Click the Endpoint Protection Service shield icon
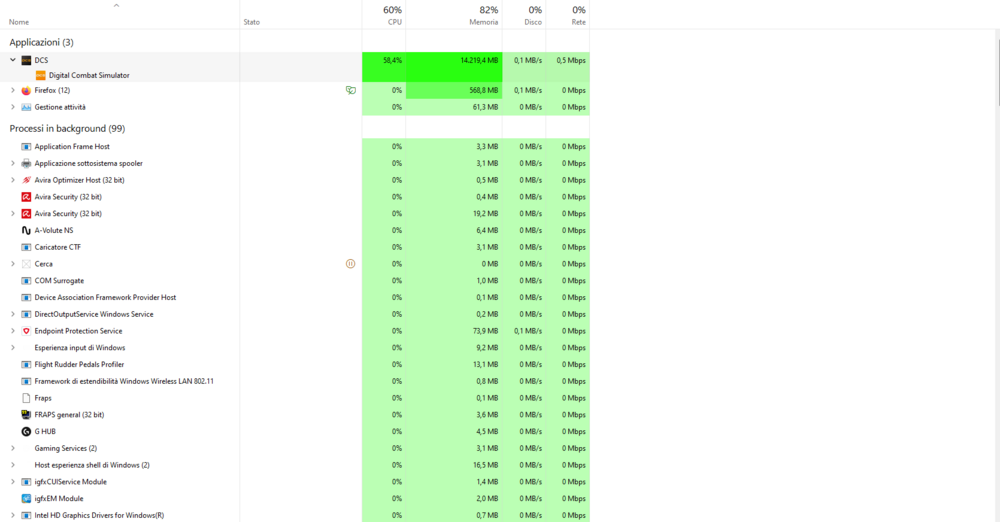The image size is (1000, 522). (x=26, y=331)
